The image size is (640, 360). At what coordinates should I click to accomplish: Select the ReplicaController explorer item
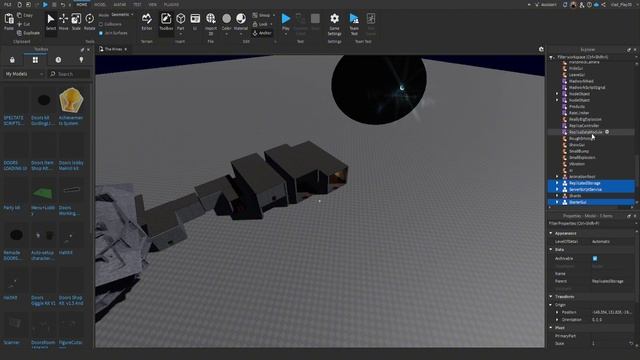[x=584, y=126]
